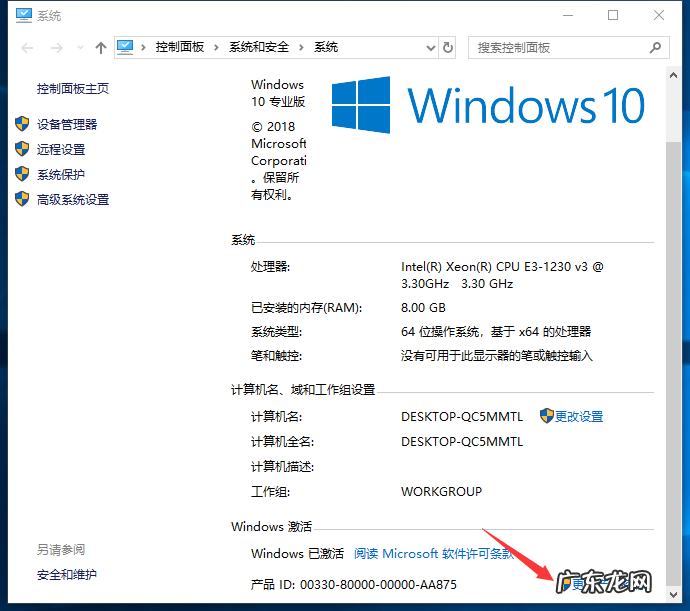This screenshot has width=690, height=611.
Task: Click shield icon beside 高级系统设置
Action: click(22, 199)
